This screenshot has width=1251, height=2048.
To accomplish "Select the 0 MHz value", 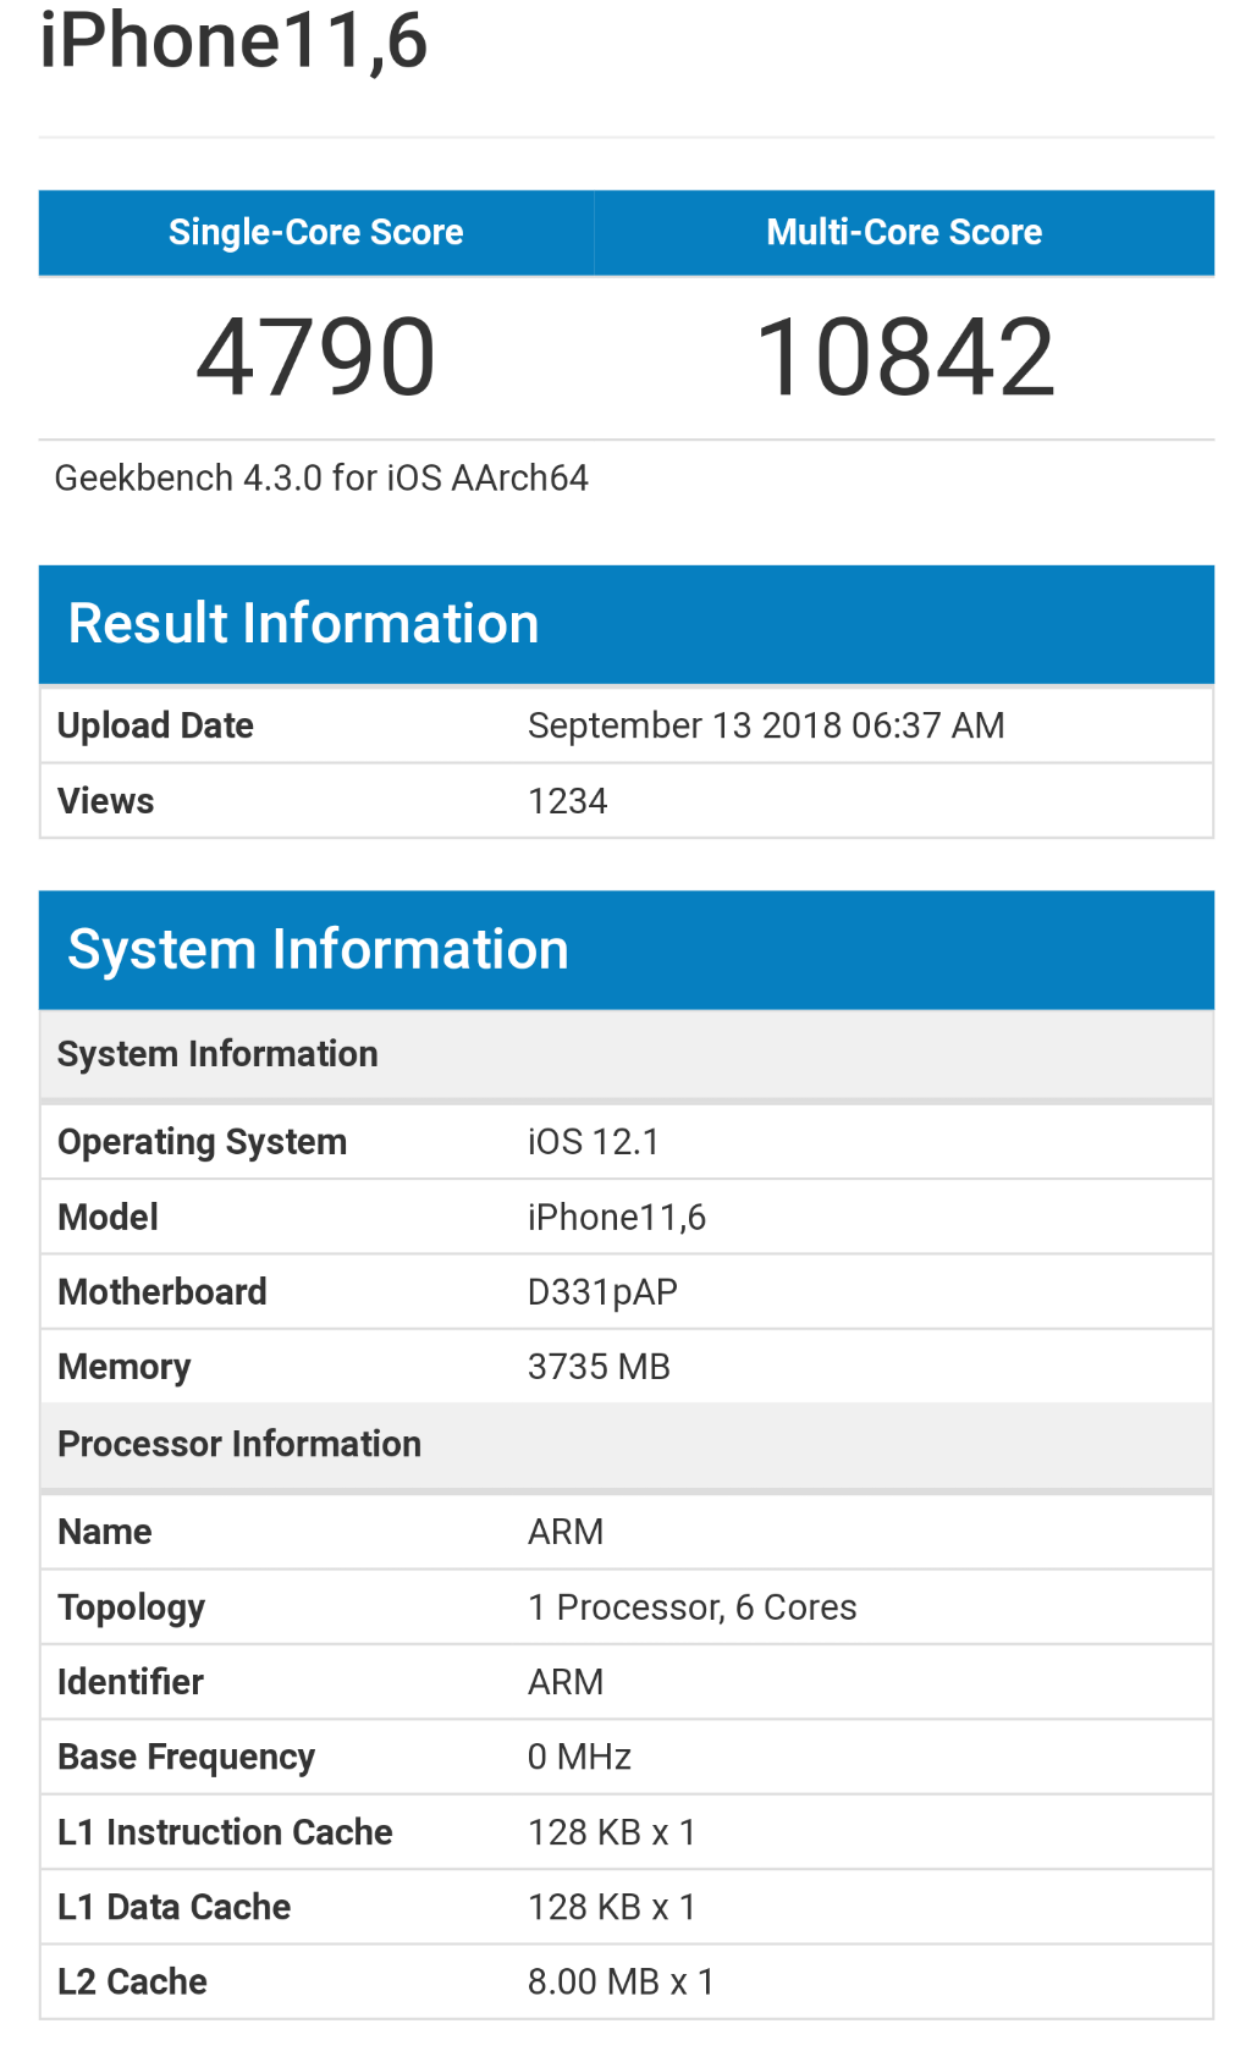I will [580, 1757].
